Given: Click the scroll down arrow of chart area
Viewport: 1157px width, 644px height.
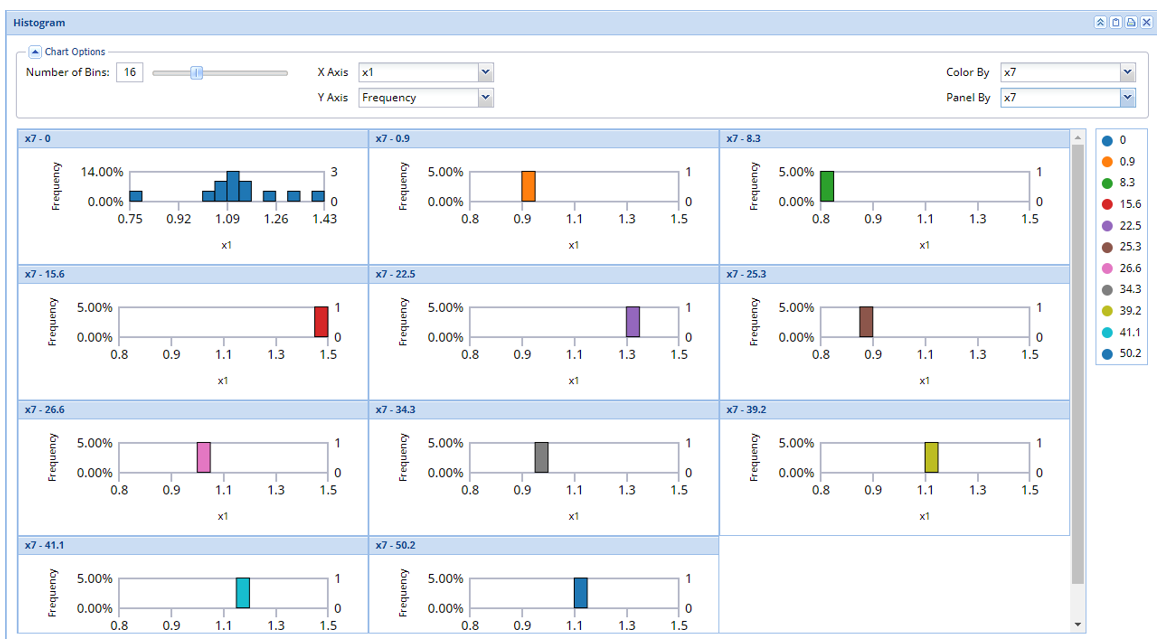Looking at the screenshot, I should [x=1077, y=625].
